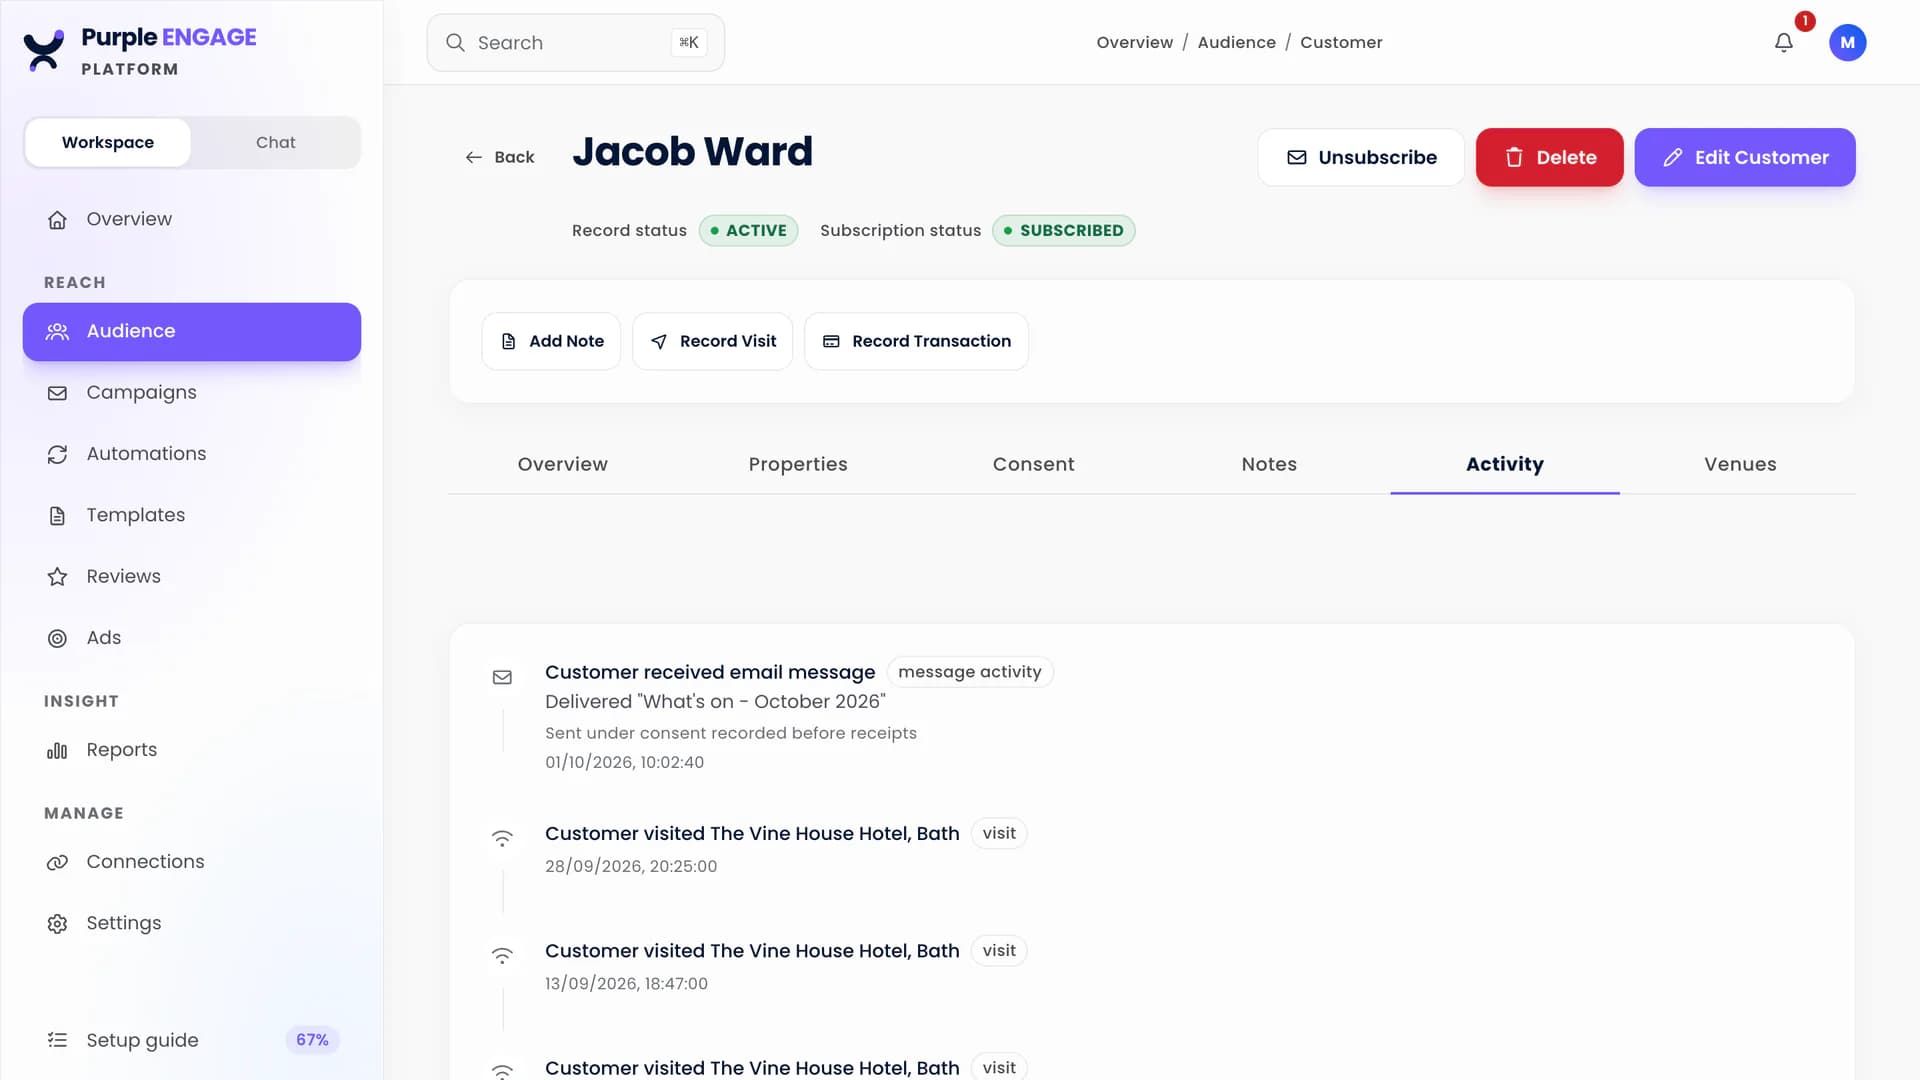Focus the Search input field

pyautogui.click(x=576, y=42)
